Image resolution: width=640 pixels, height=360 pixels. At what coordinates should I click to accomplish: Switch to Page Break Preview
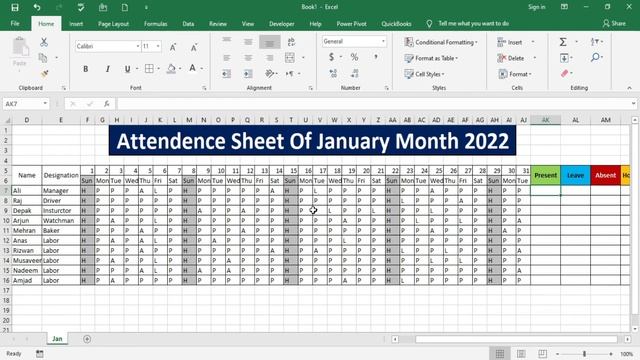542,354
